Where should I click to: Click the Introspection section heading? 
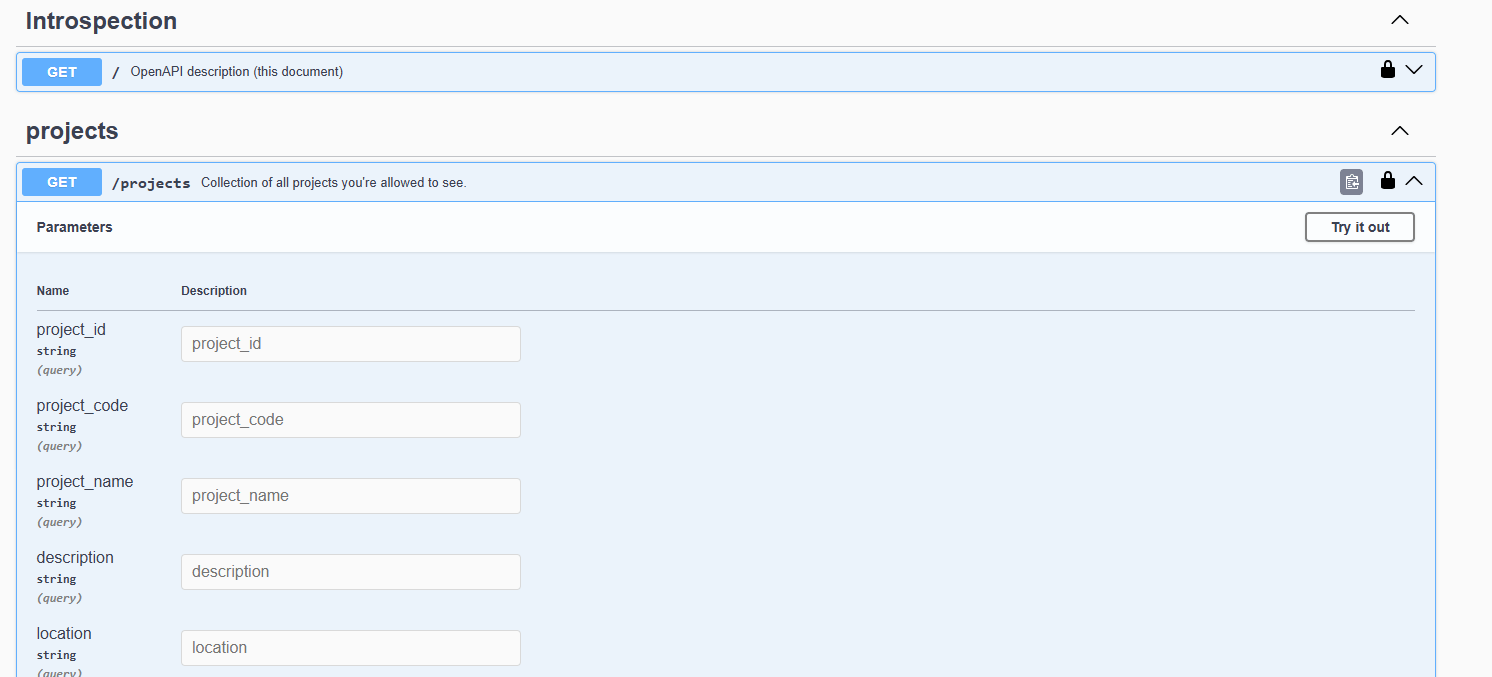101,21
